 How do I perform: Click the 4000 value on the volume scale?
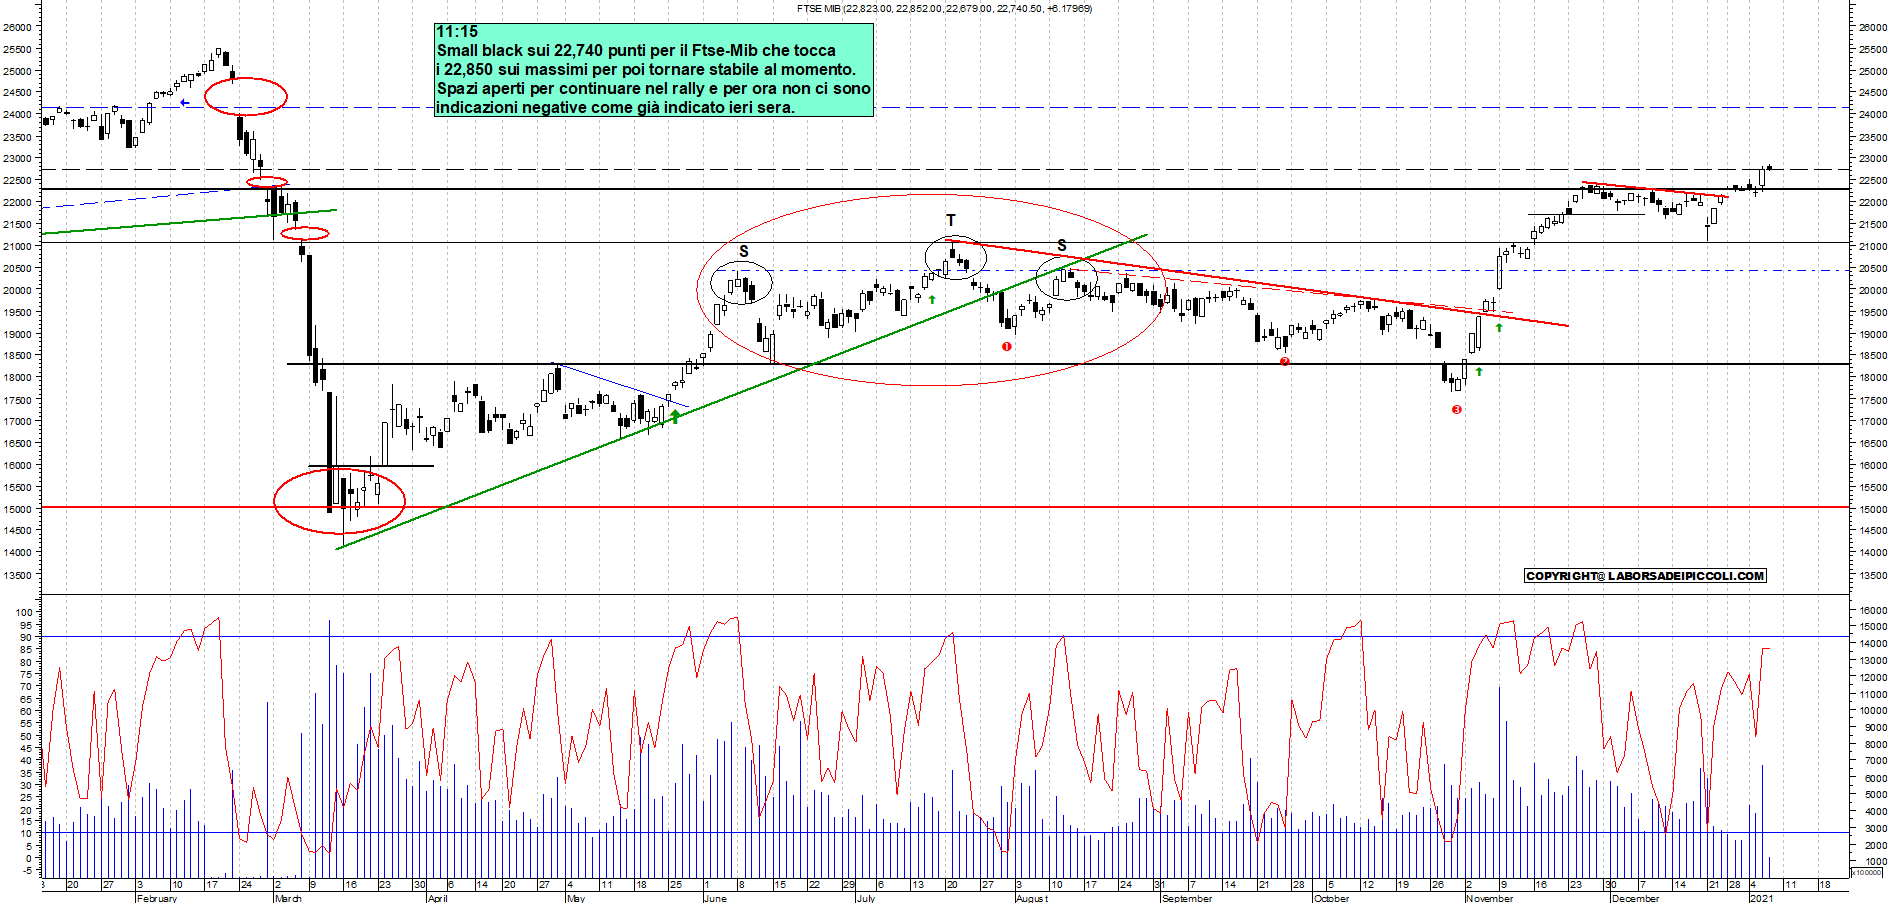tap(1875, 811)
